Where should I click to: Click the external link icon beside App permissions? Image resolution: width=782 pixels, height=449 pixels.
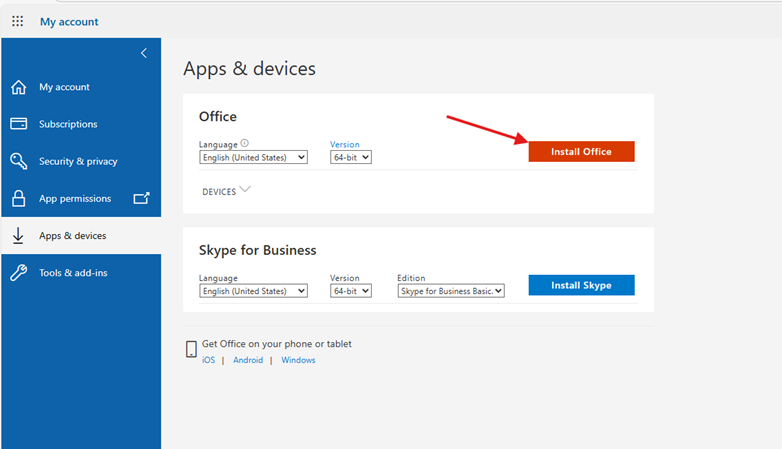(141, 198)
